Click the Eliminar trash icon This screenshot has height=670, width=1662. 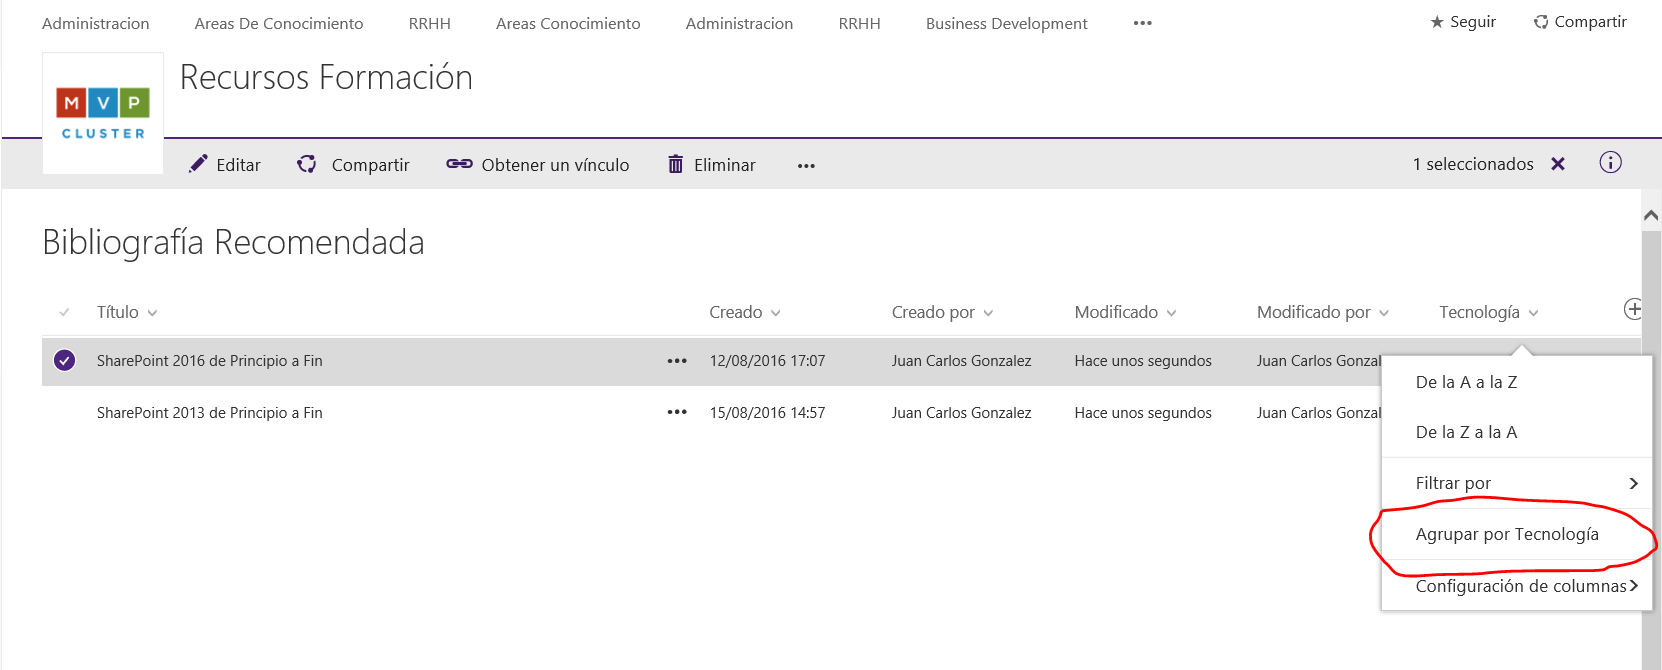click(x=676, y=164)
